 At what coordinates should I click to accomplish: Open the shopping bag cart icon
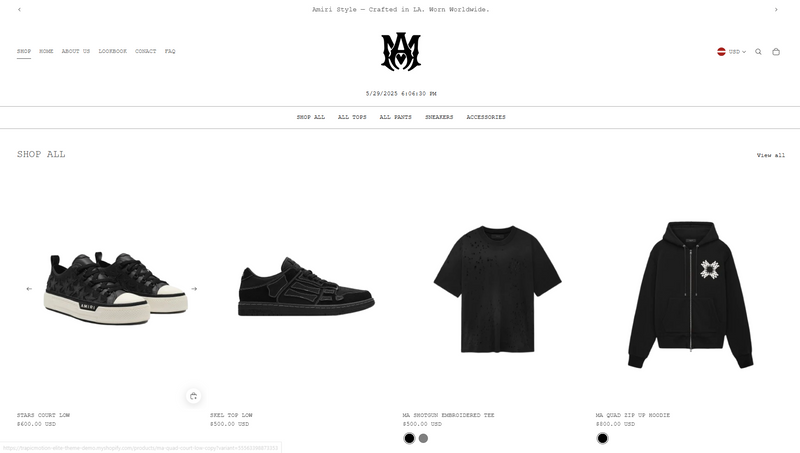click(x=776, y=52)
